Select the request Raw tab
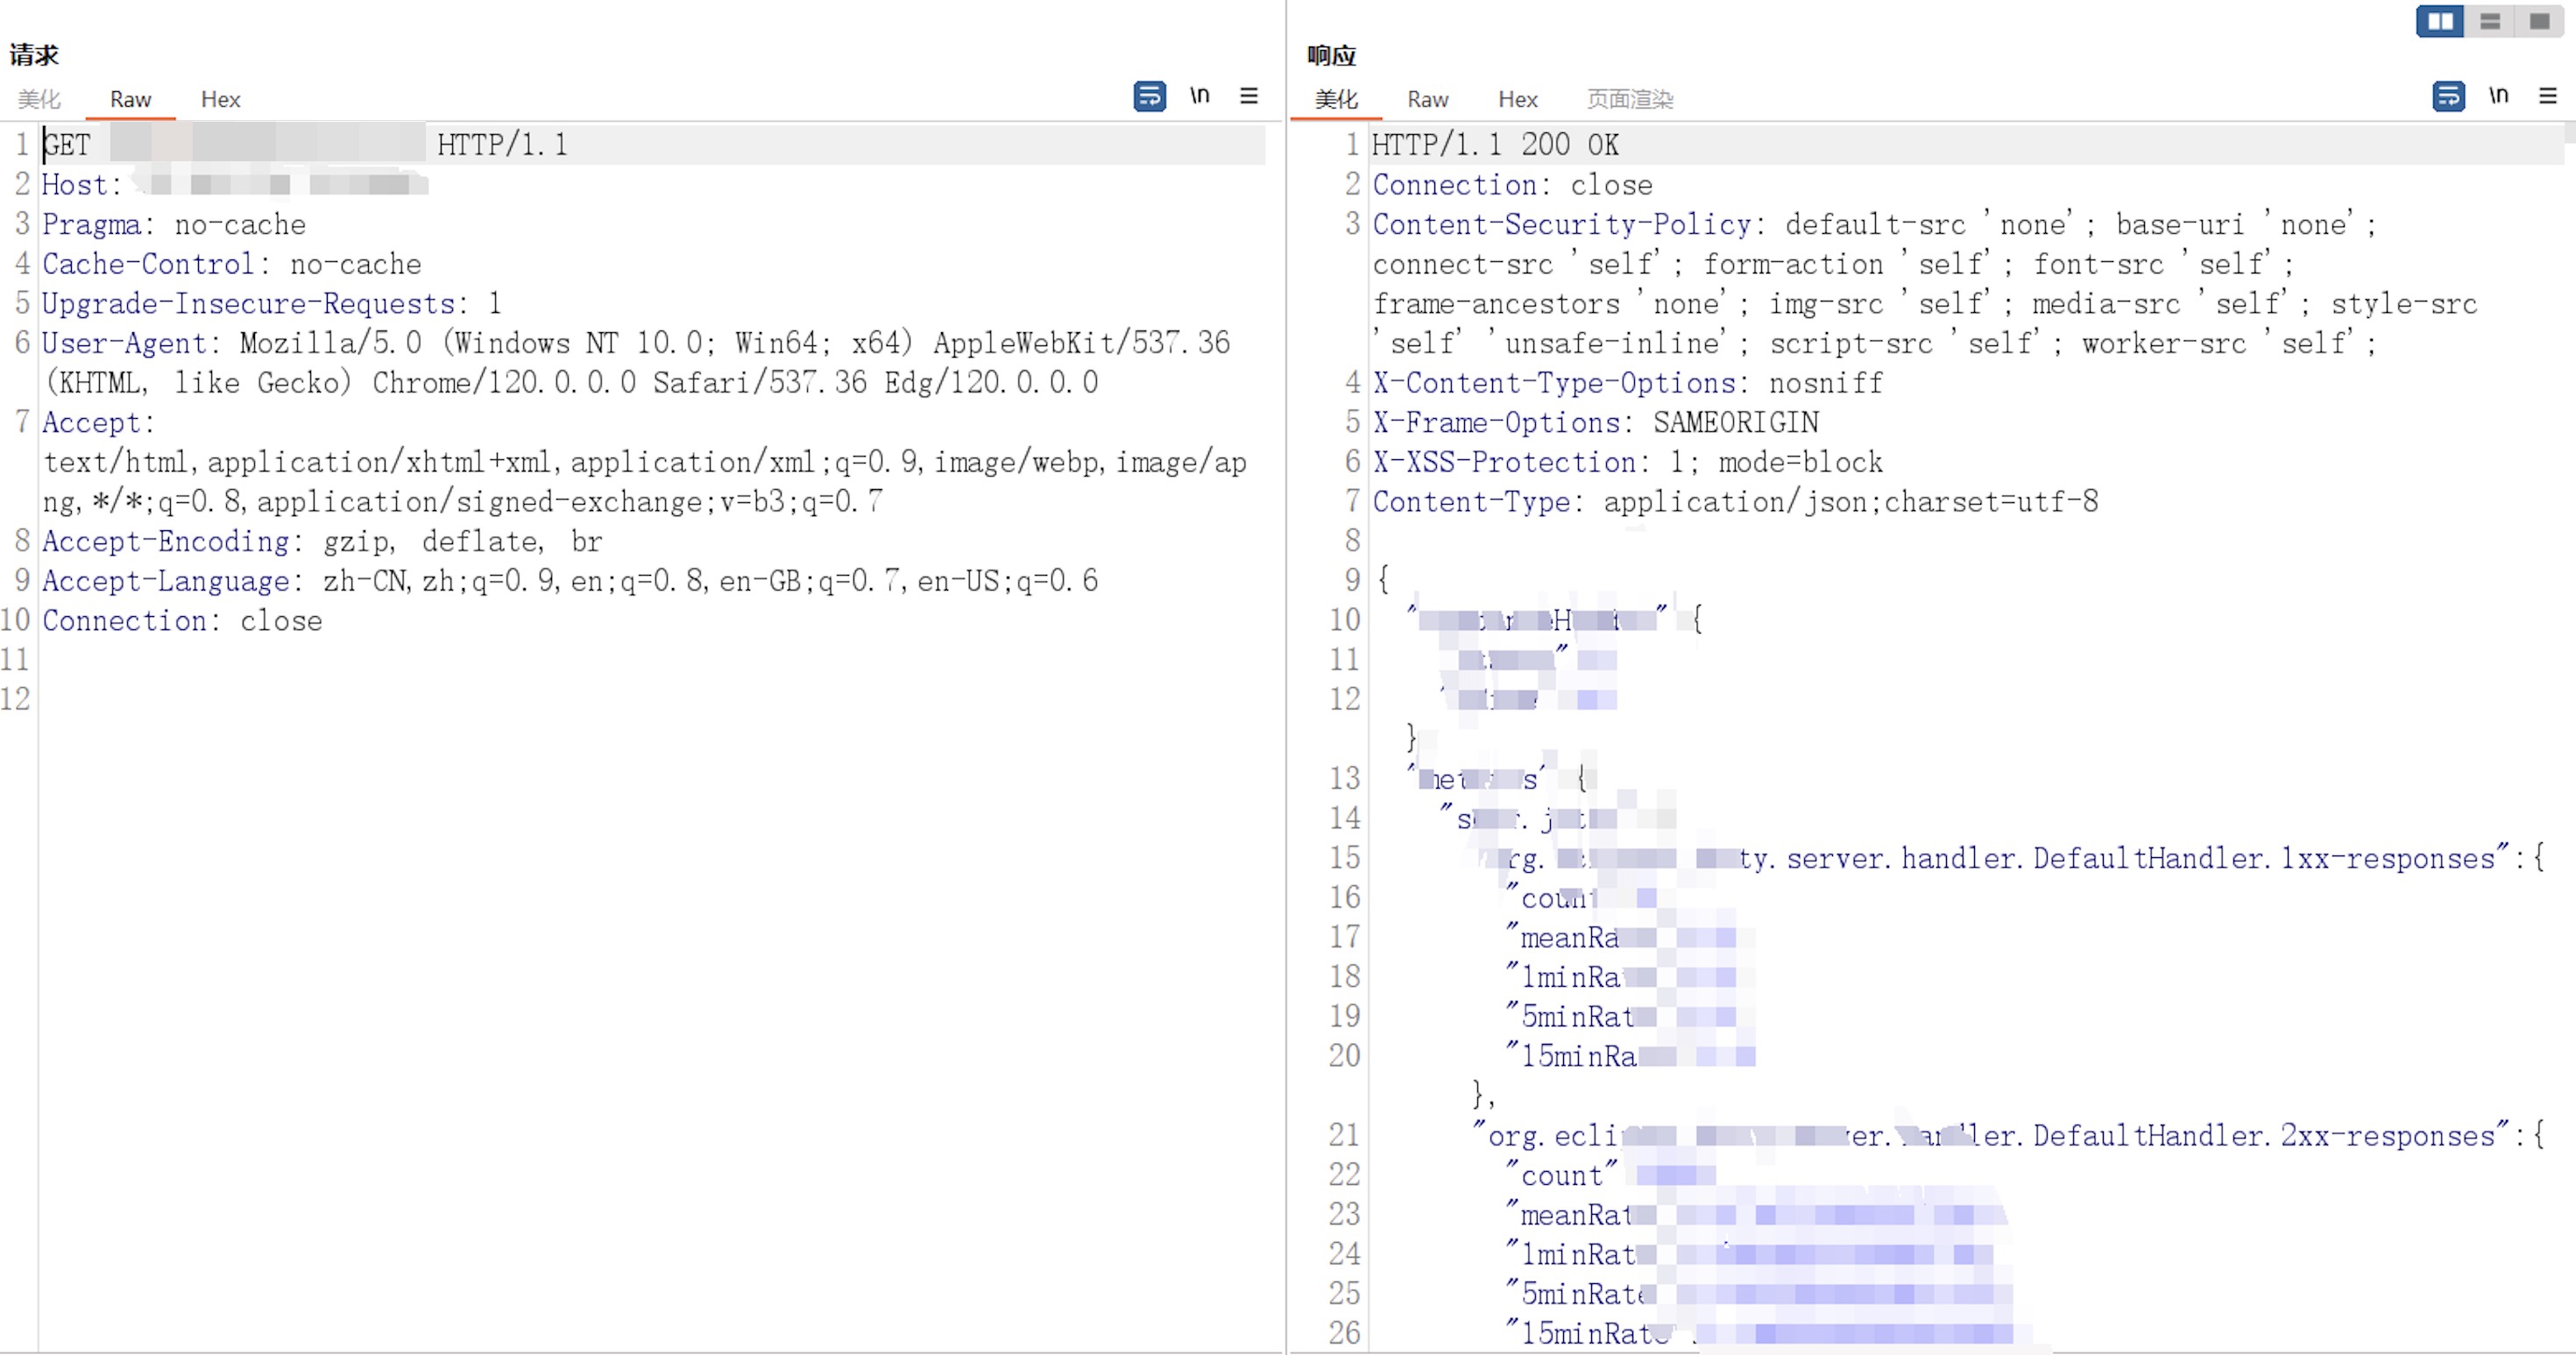Image resolution: width=2576 pixels, height=1355 pixels. click(130, 99)
